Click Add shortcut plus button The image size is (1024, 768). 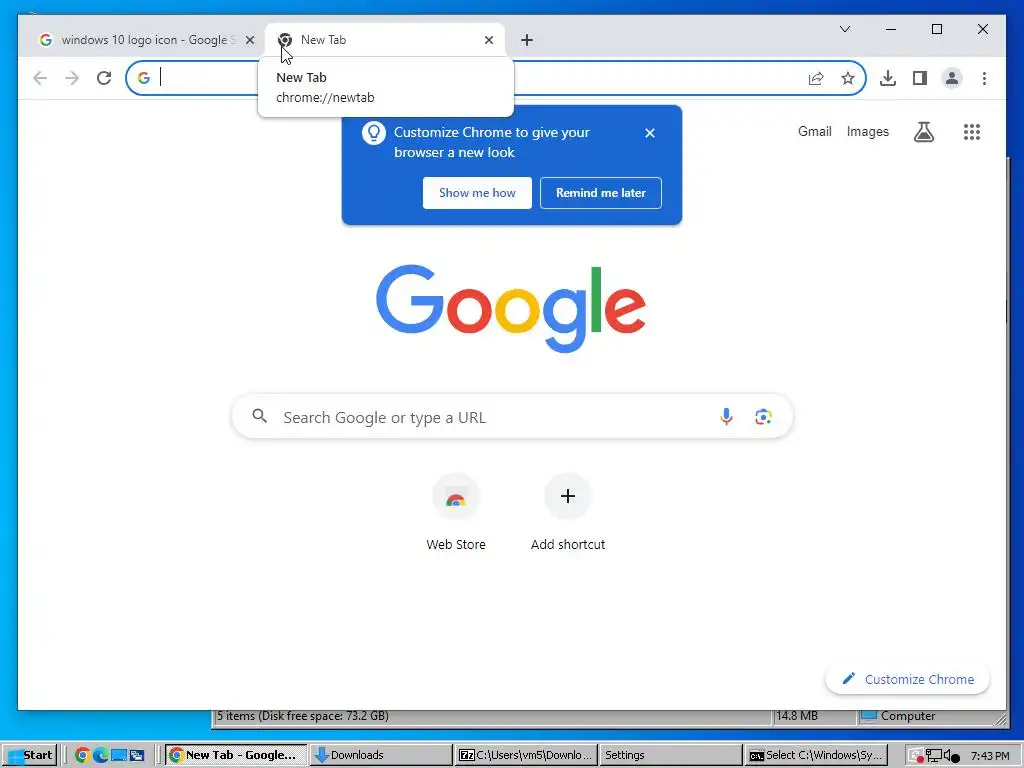[568, 496]
